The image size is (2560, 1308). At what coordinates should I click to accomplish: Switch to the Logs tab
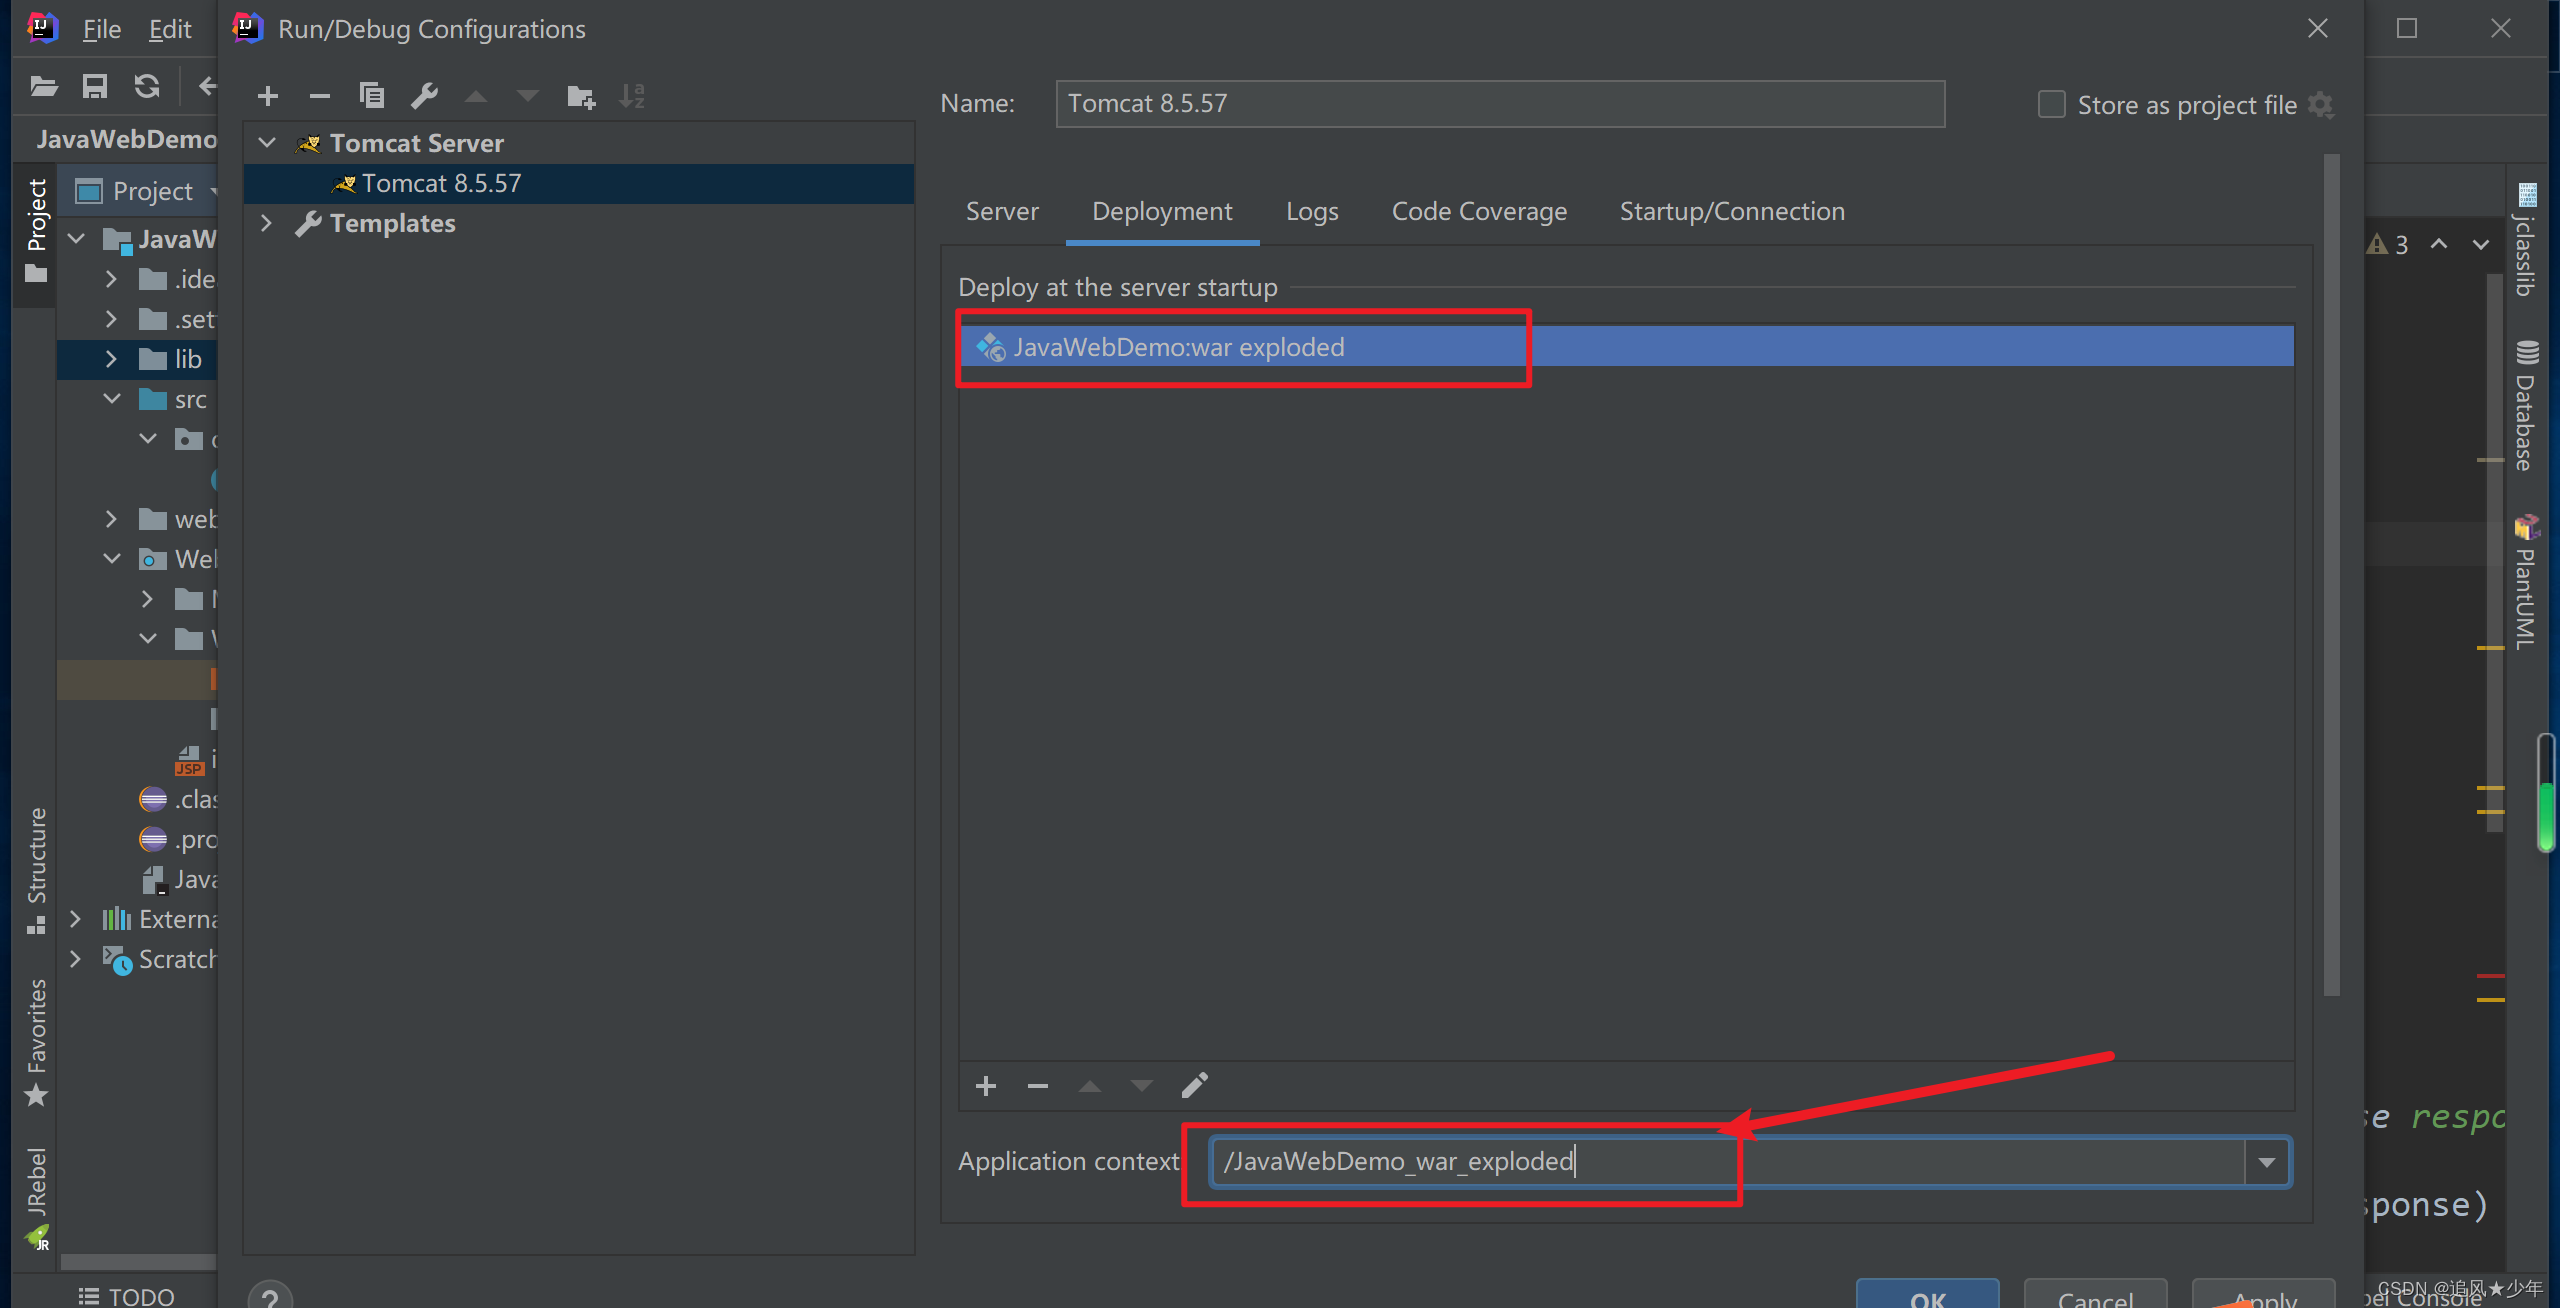pos(1311,210)
